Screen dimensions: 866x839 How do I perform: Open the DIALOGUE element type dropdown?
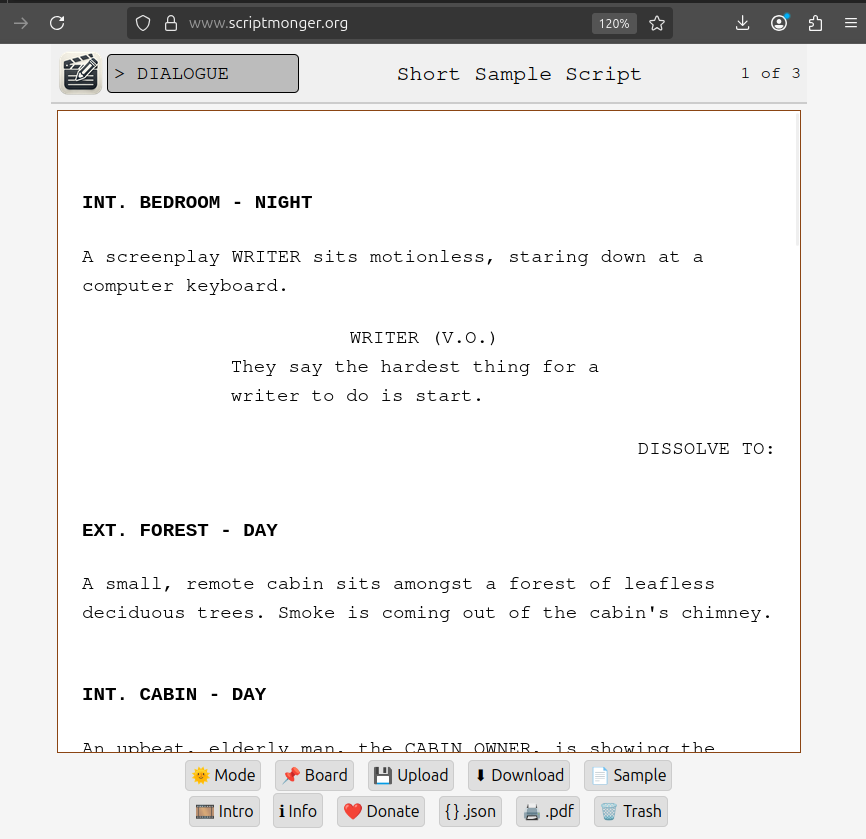click(203, 74)
